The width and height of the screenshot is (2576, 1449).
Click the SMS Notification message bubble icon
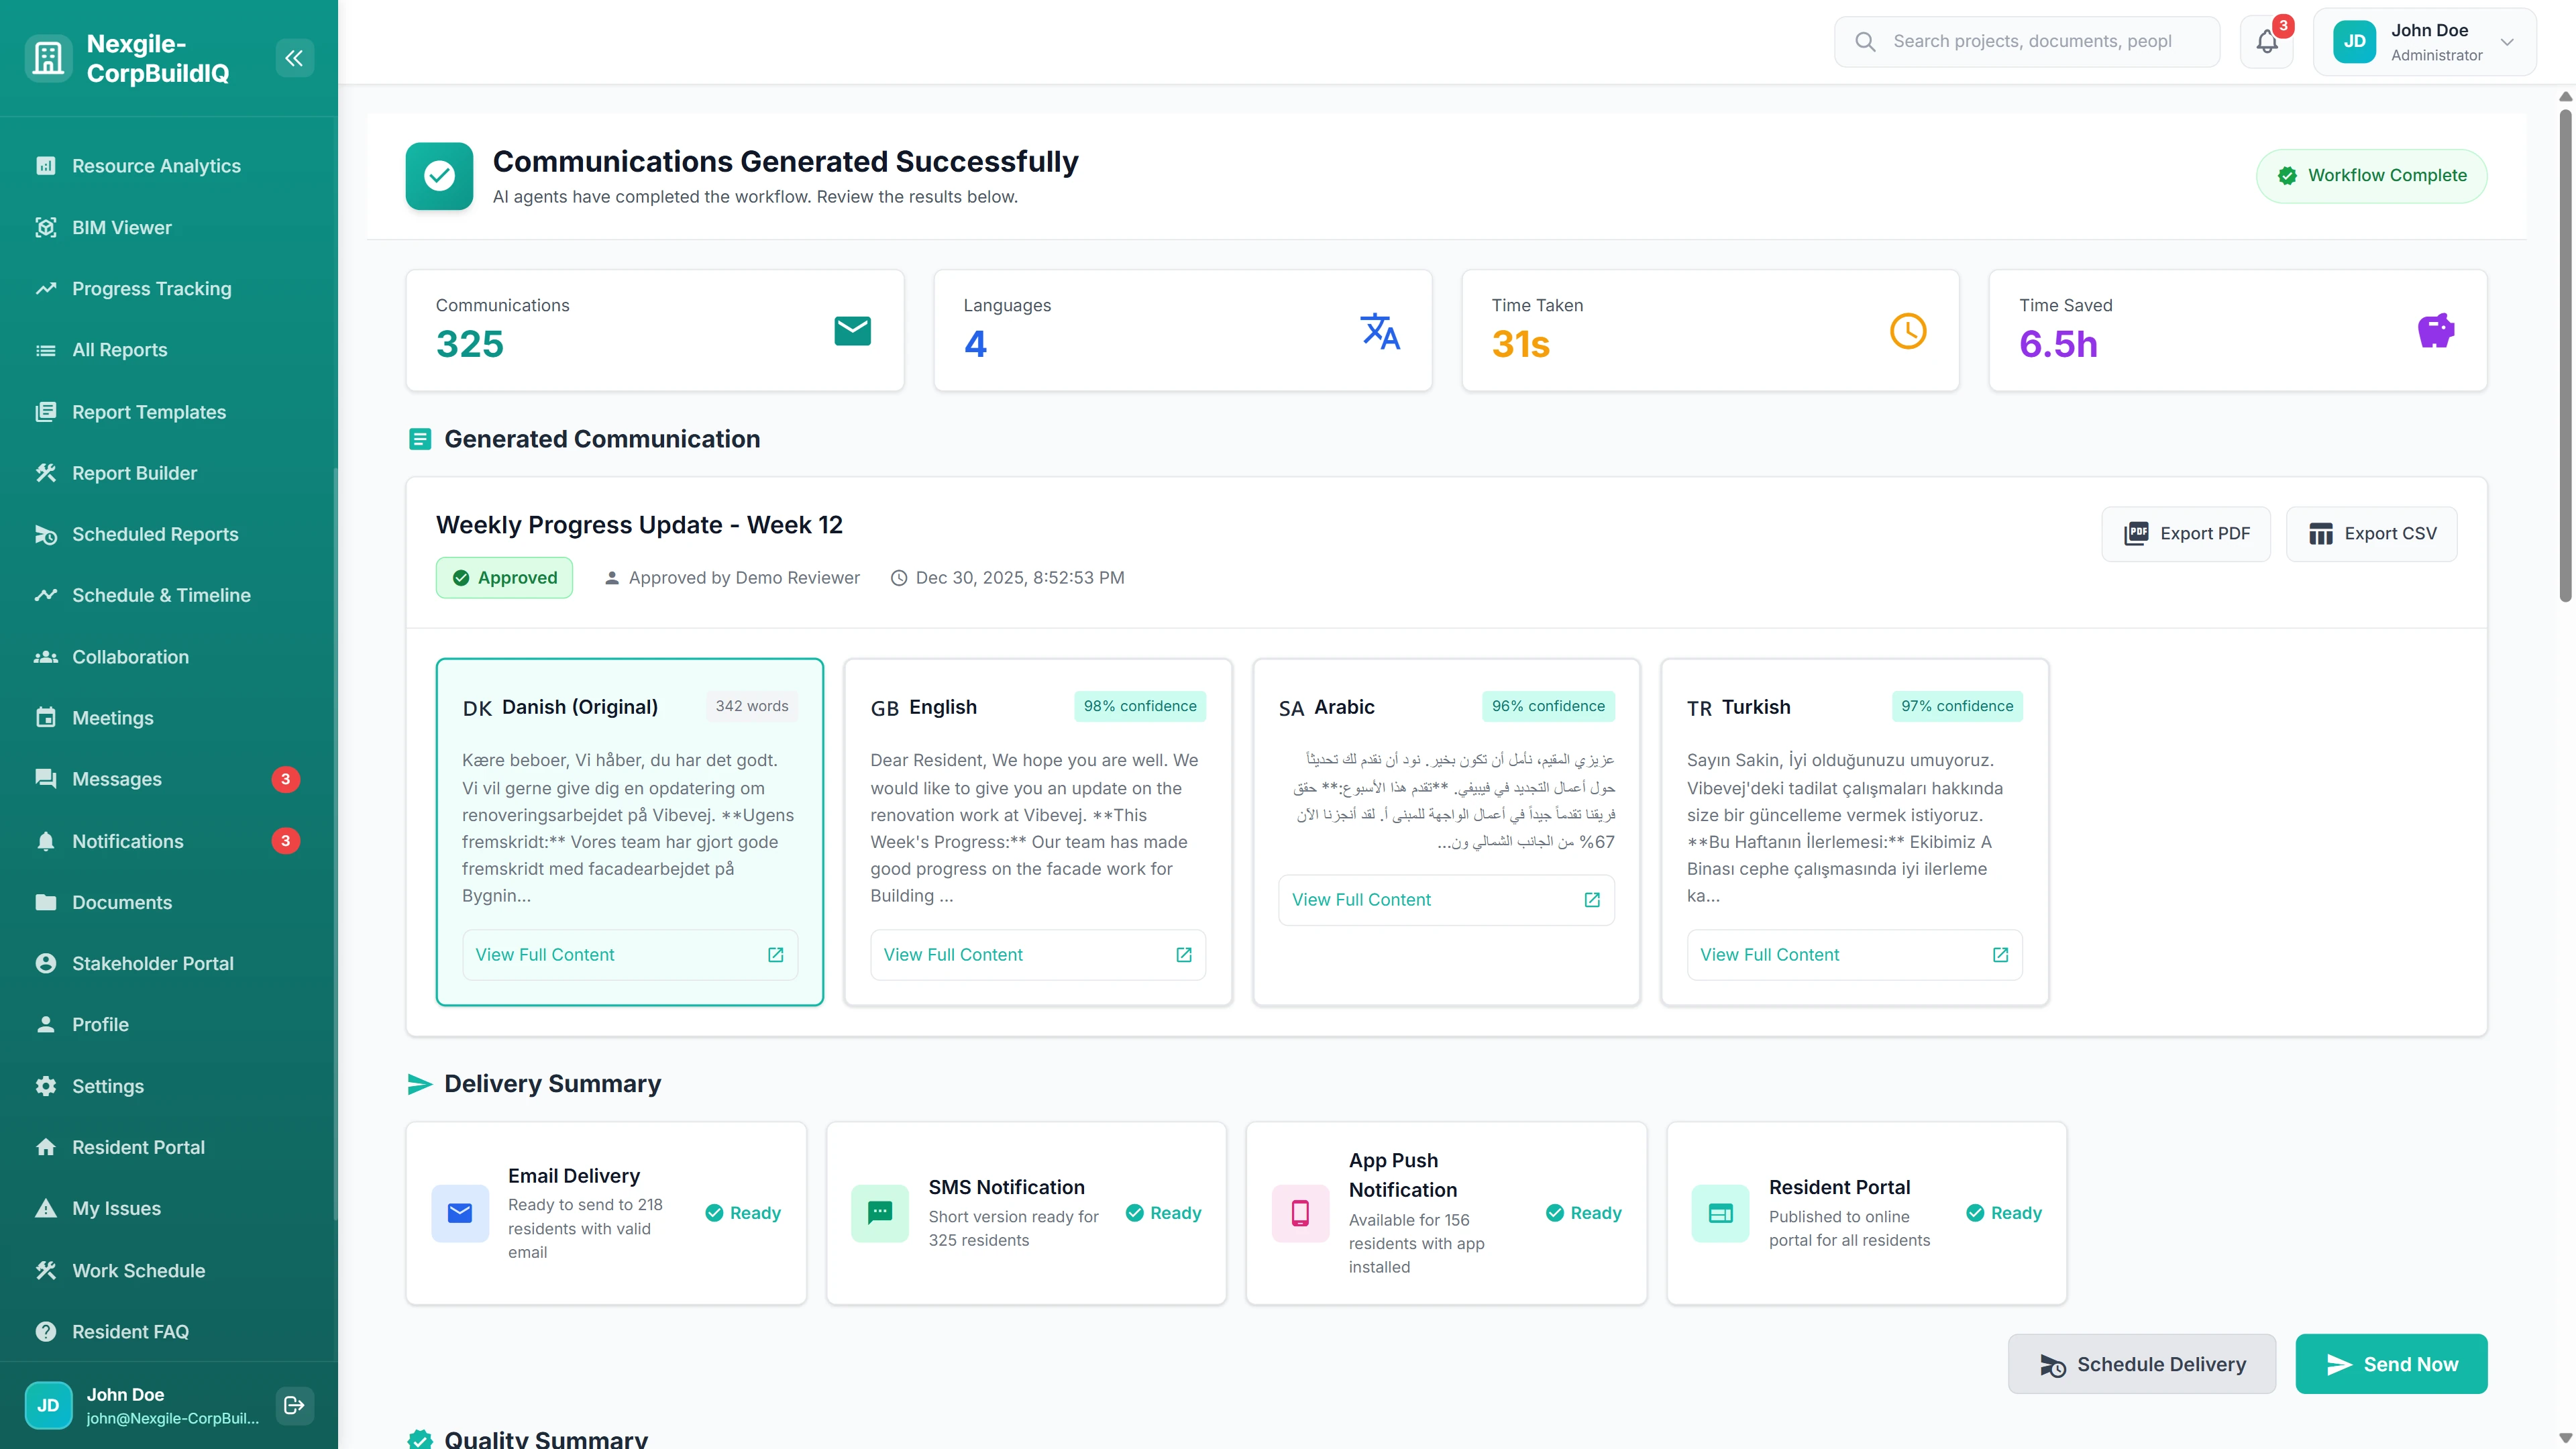pyautogui.click(x=879, y=1213)
